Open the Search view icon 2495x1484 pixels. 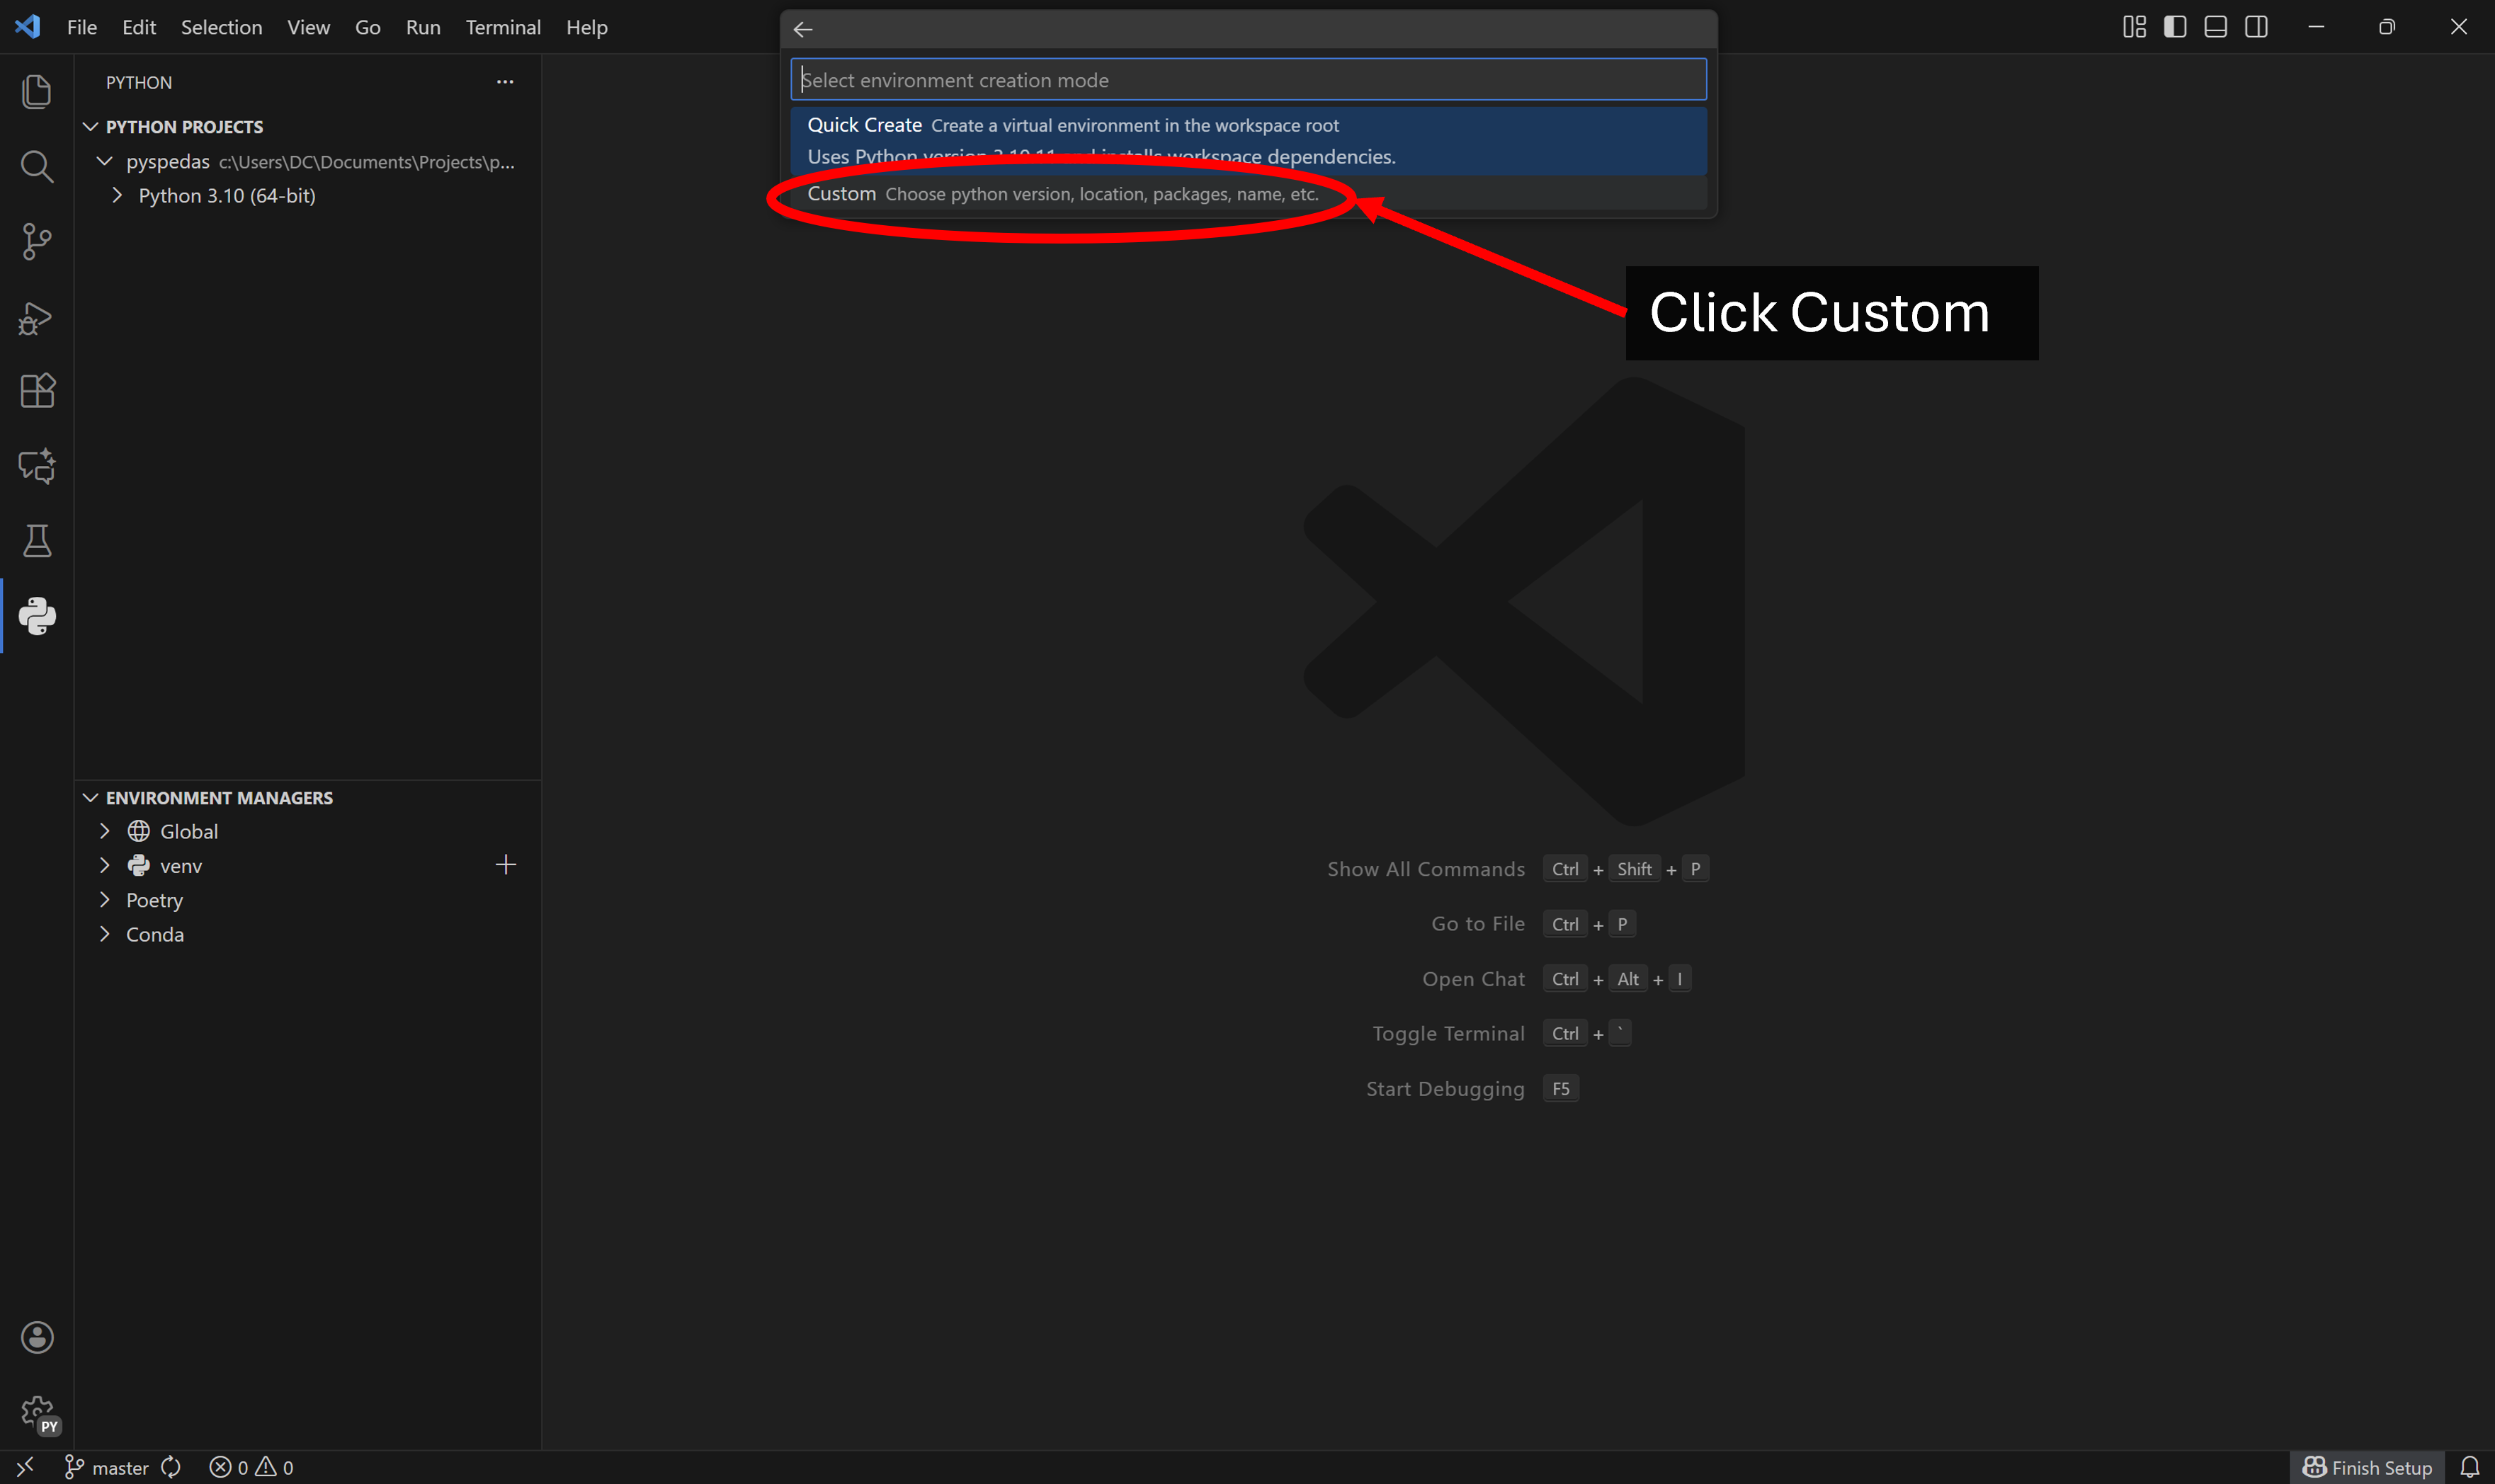[37, 166]
